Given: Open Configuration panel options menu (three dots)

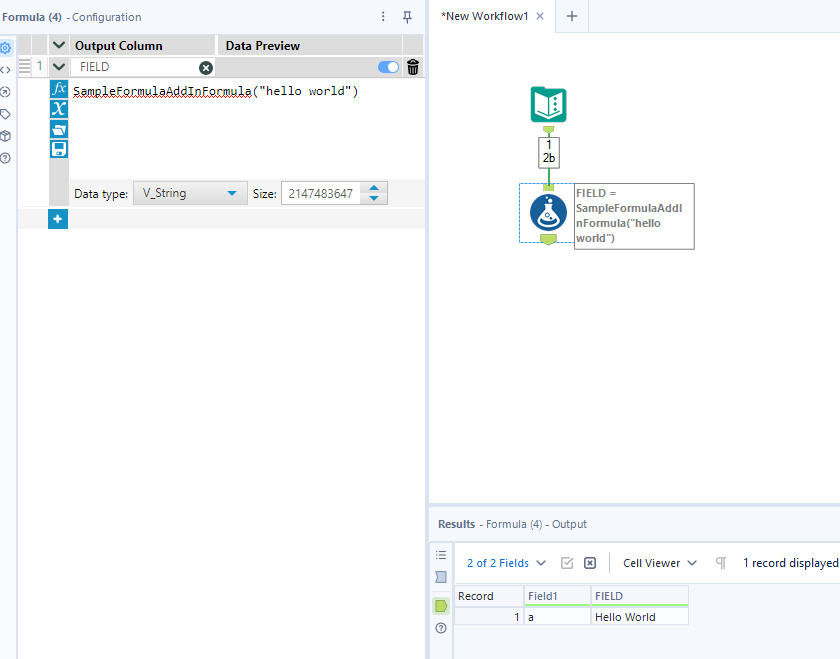Looking at the screenshot, I should click(383, 17).
